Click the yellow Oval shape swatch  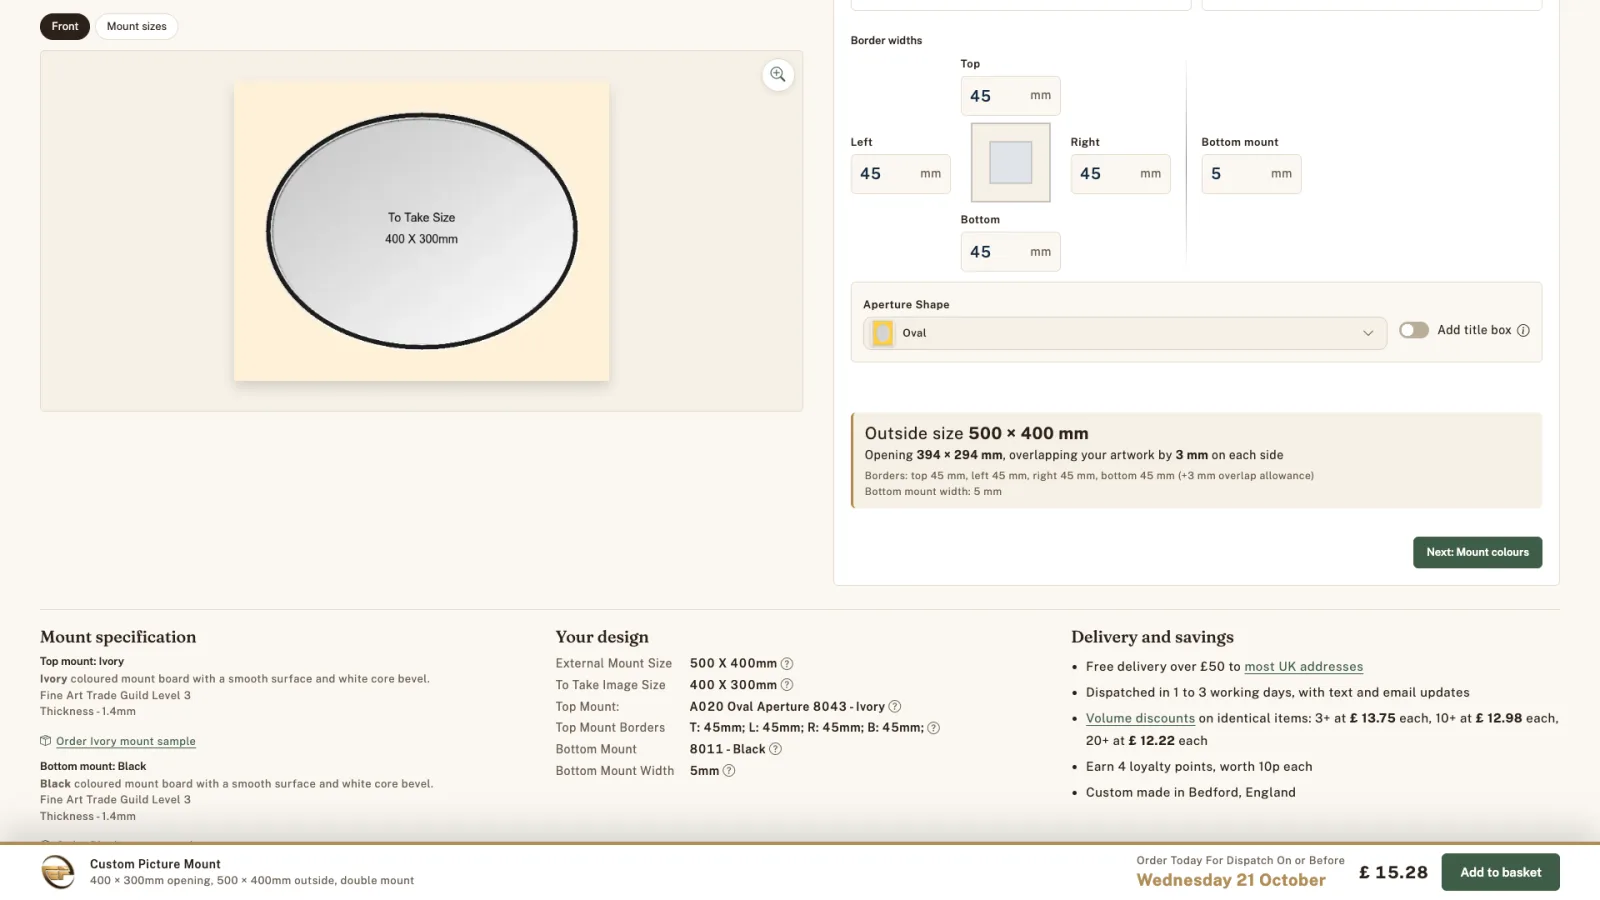(x=882, y=333)
